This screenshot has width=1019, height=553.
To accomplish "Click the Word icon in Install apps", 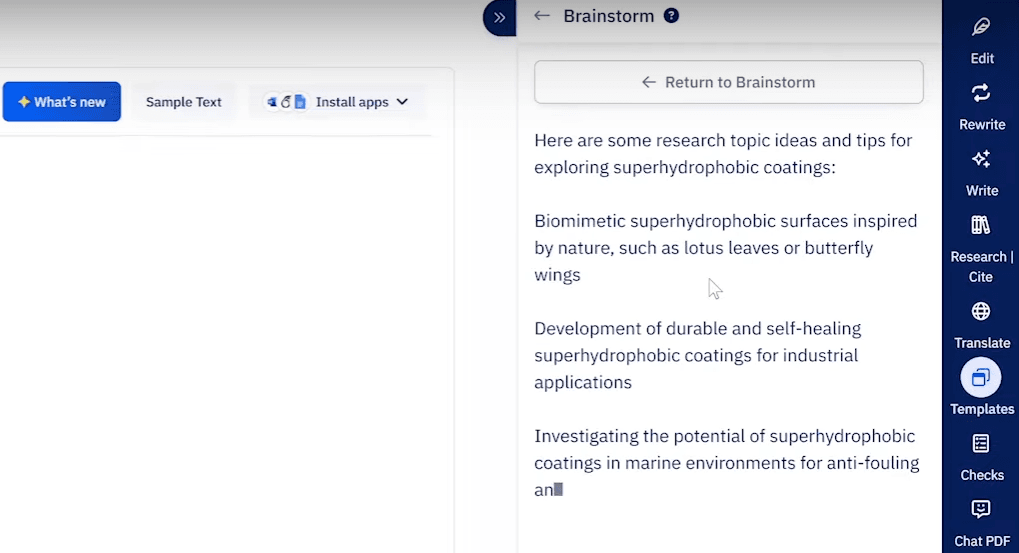I will click(272, 102).
